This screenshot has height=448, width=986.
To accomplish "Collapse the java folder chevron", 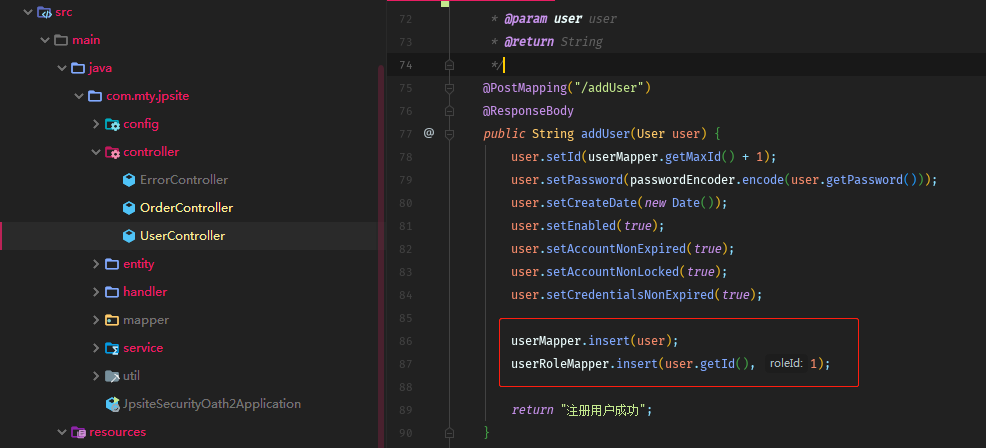I will (62, 68).
